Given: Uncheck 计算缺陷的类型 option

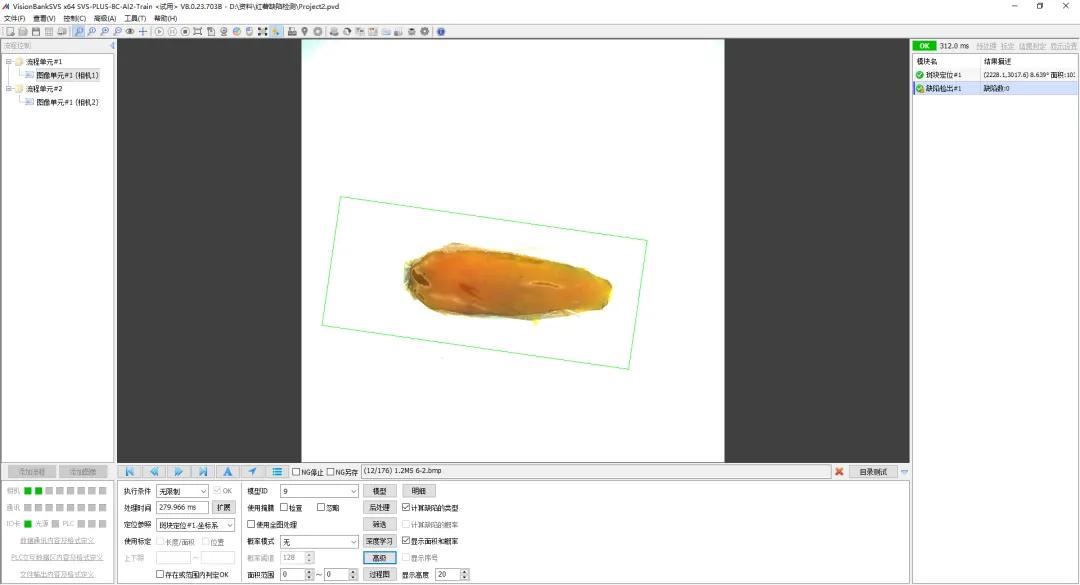Looking at the screenshot, I should (406, 508).
